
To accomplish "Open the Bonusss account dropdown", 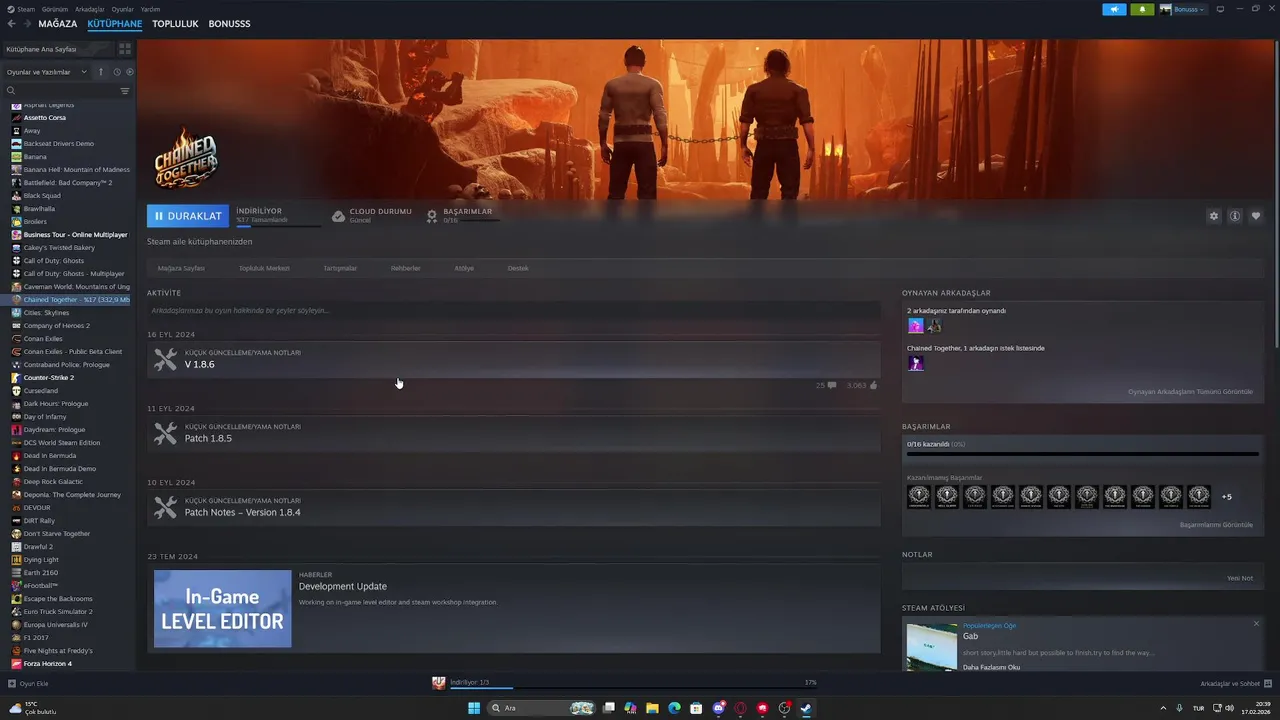I will point(1183,9).
